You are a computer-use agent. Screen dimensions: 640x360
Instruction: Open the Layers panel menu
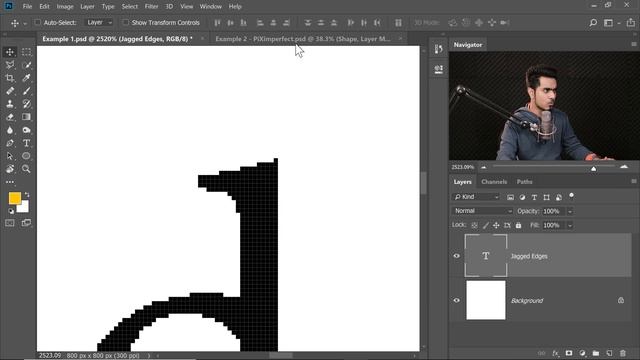634,181
